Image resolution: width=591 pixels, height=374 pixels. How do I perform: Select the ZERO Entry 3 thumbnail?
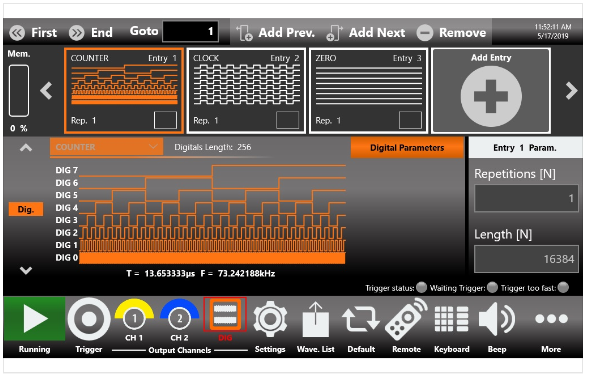369,90
